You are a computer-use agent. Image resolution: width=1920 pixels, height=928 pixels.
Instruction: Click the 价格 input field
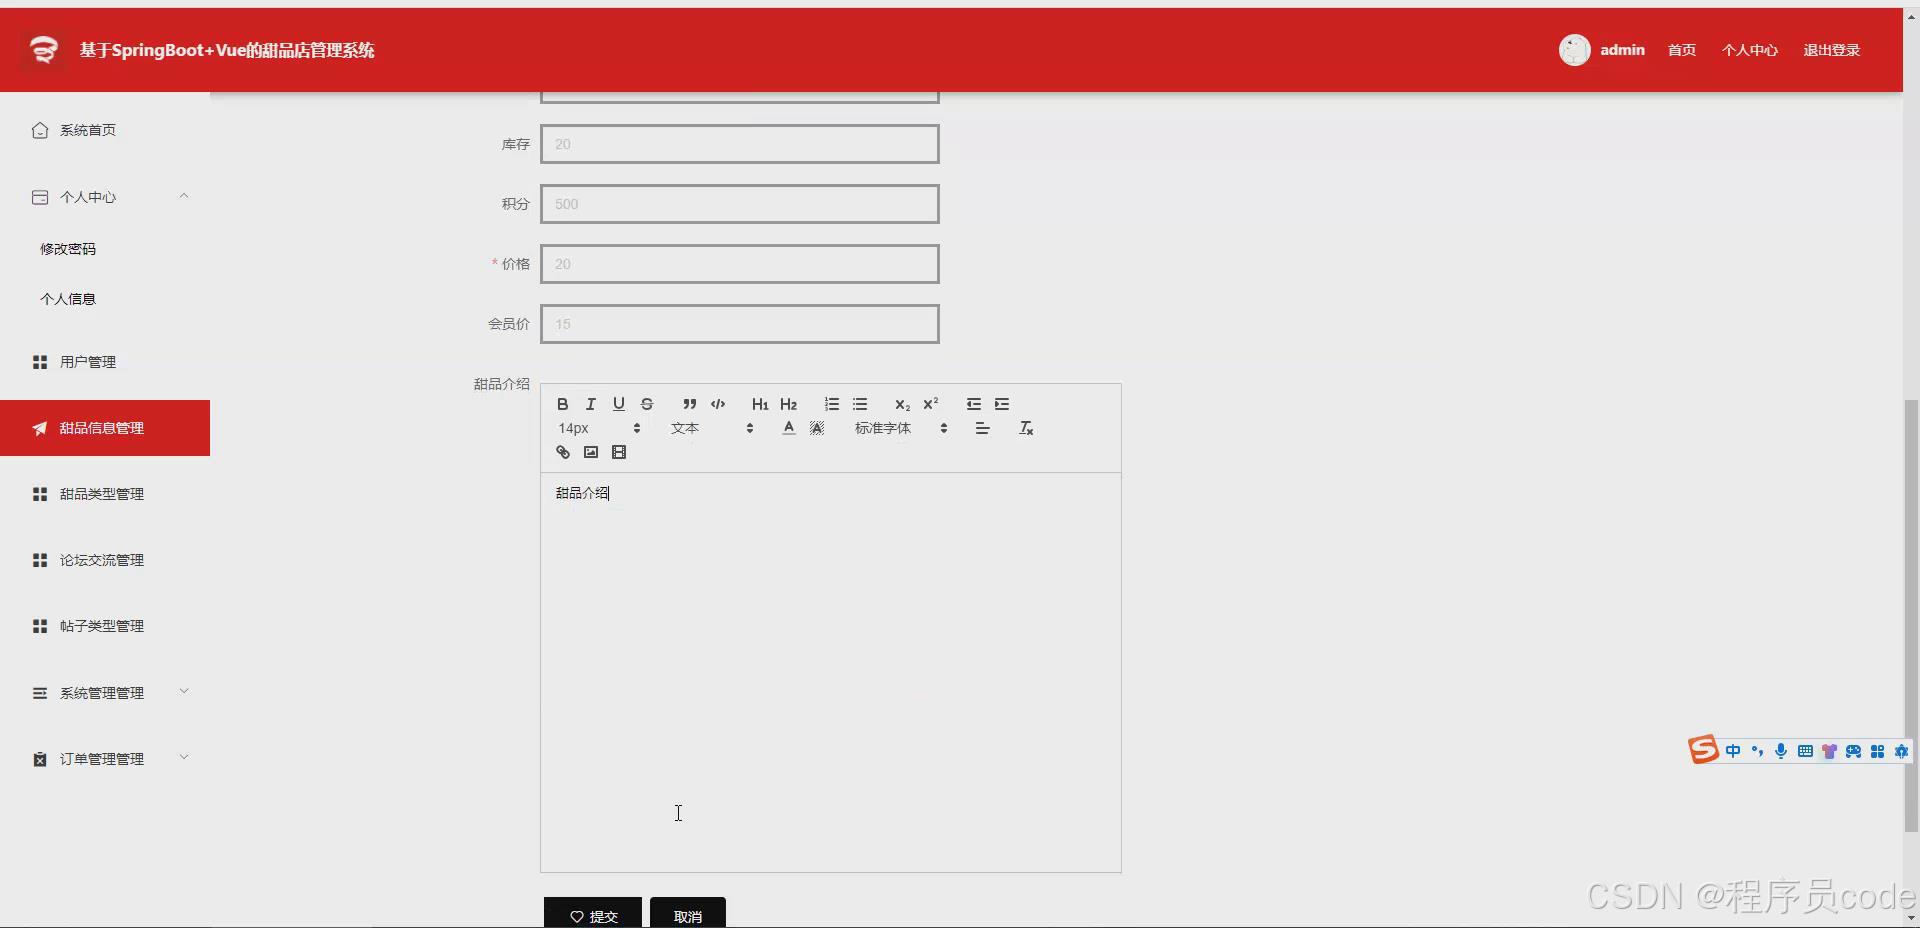pyautogui.click(x=740, y=264)
